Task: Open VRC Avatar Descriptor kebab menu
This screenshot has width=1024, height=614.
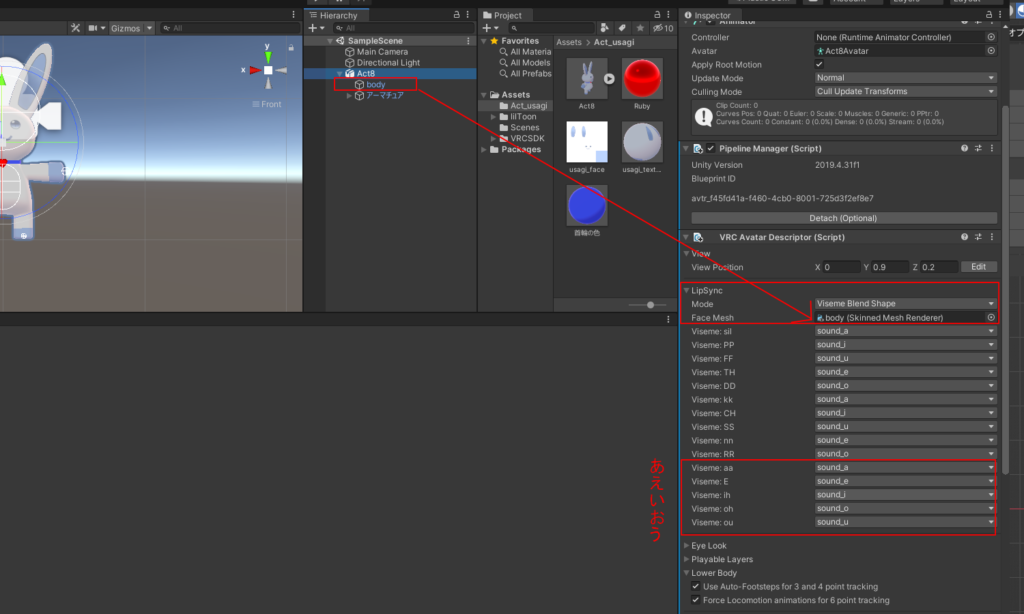Action: 992,237
